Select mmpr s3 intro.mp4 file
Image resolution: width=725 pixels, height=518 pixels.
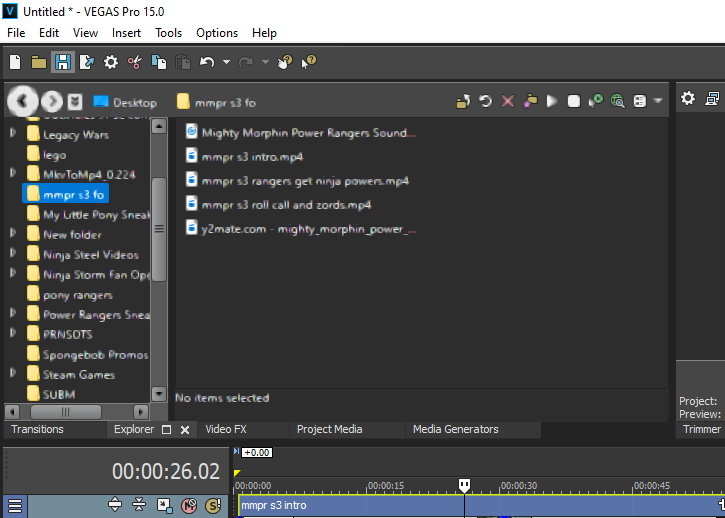[244, 157]
